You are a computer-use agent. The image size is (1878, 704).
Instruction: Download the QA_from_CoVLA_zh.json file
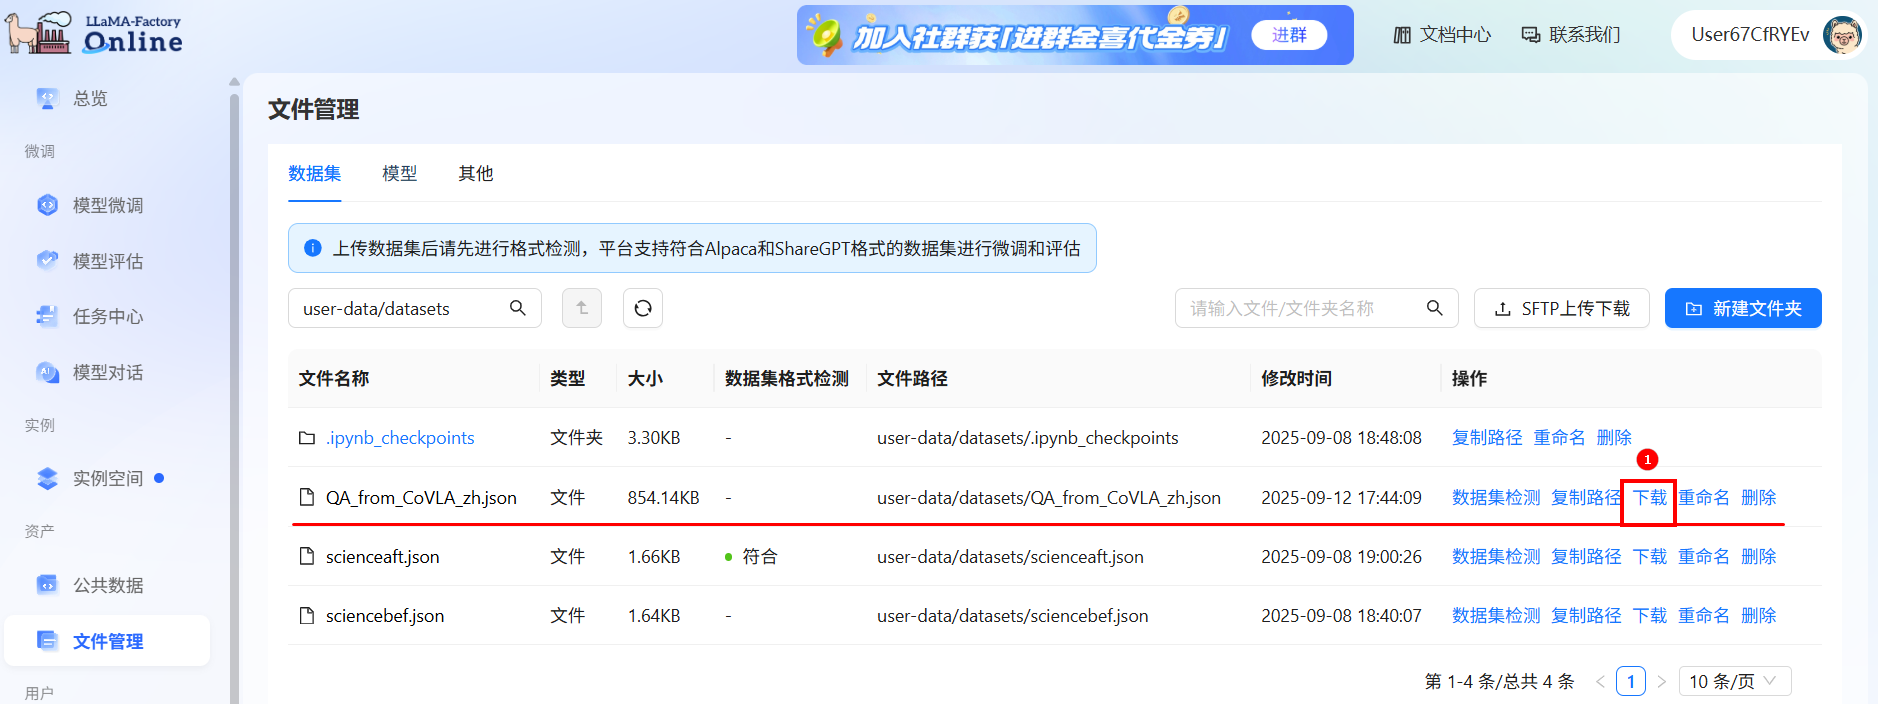click(1649, 498)
